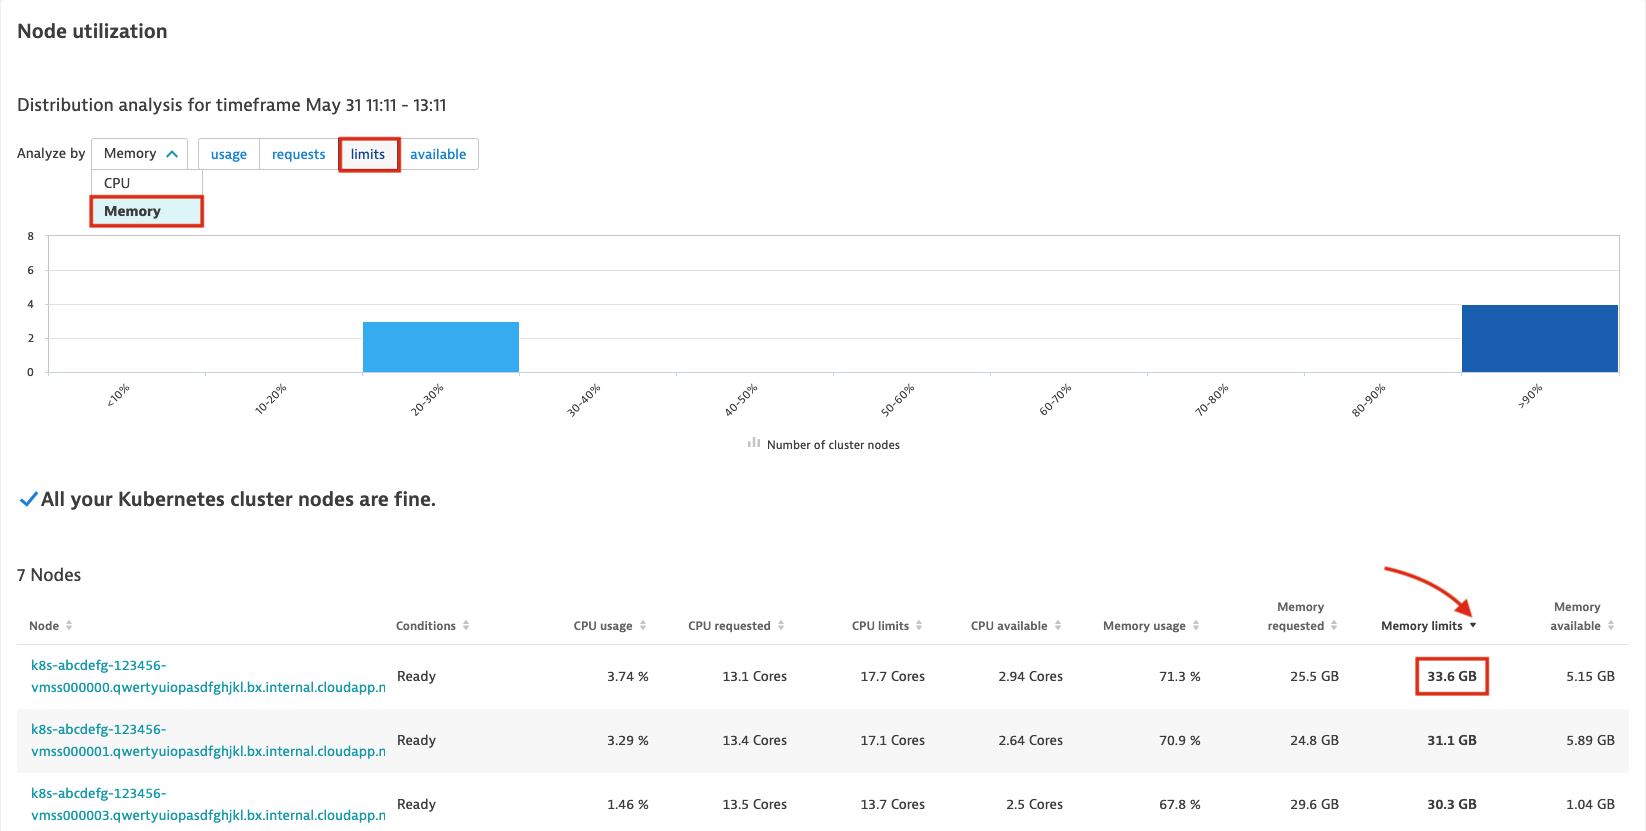The height and width of the screenshot is (831, 1646).
Task: Sort table by Node column
Action: [51, 626]
